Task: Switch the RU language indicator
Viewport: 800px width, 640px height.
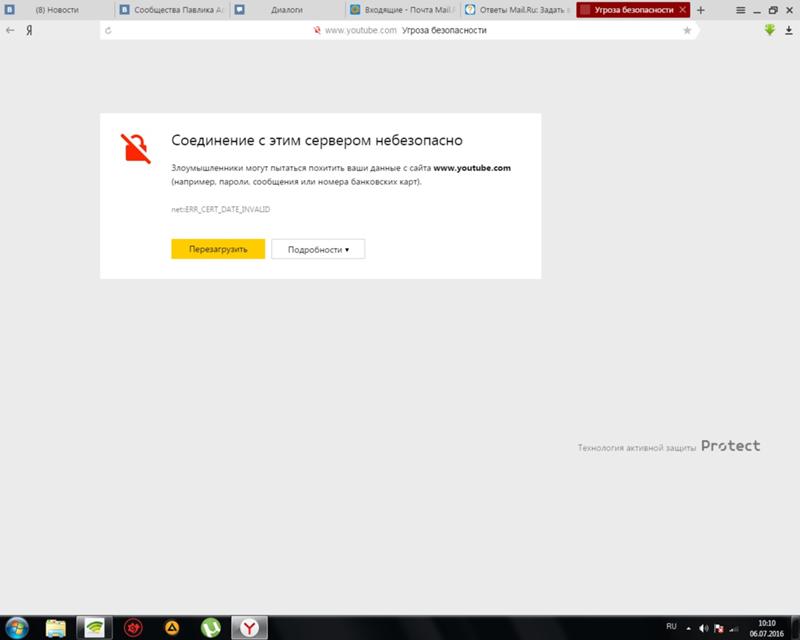Action: tap(671, 626)
